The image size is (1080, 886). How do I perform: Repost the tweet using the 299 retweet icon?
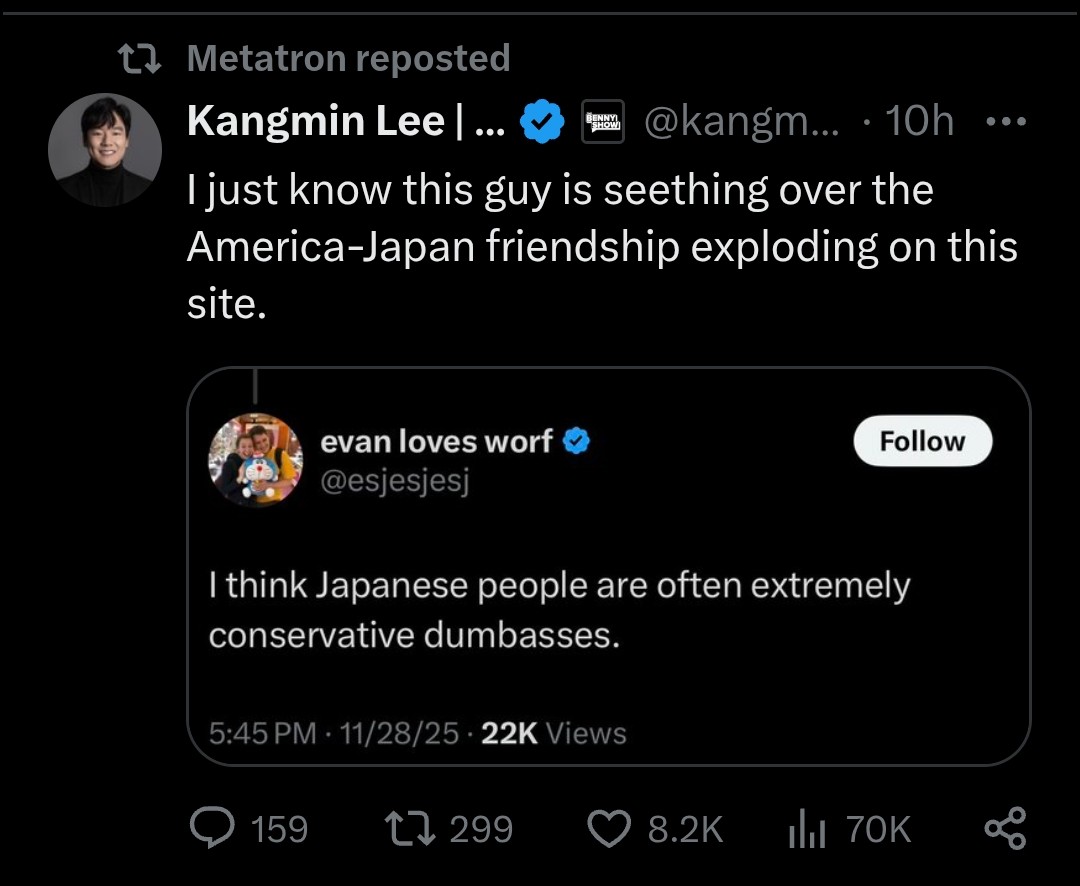pos(408,829)
